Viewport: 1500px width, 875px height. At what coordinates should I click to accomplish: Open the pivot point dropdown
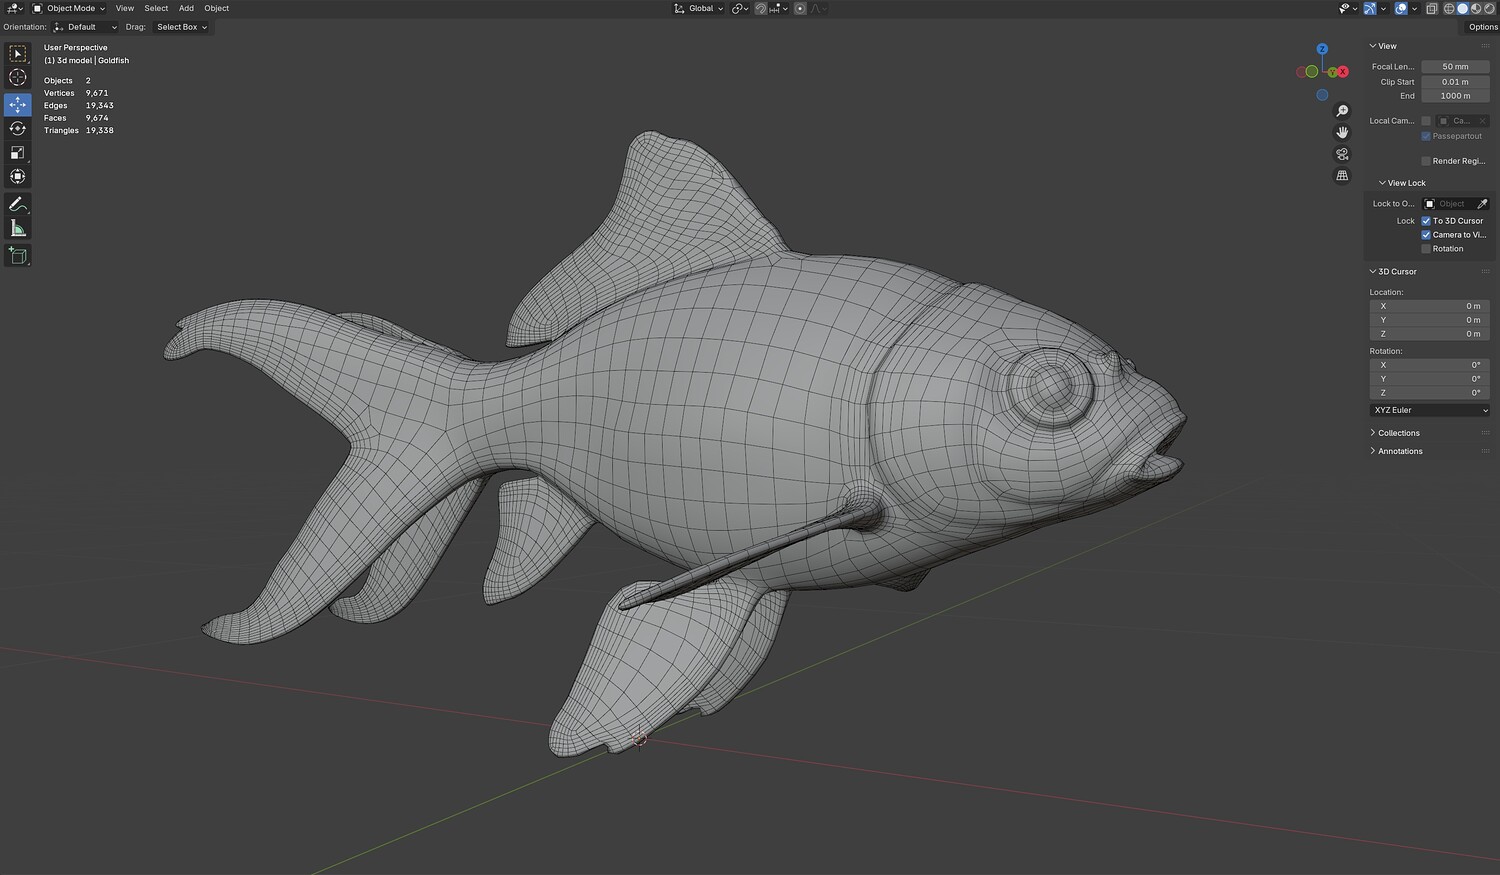tap(740, 8)
